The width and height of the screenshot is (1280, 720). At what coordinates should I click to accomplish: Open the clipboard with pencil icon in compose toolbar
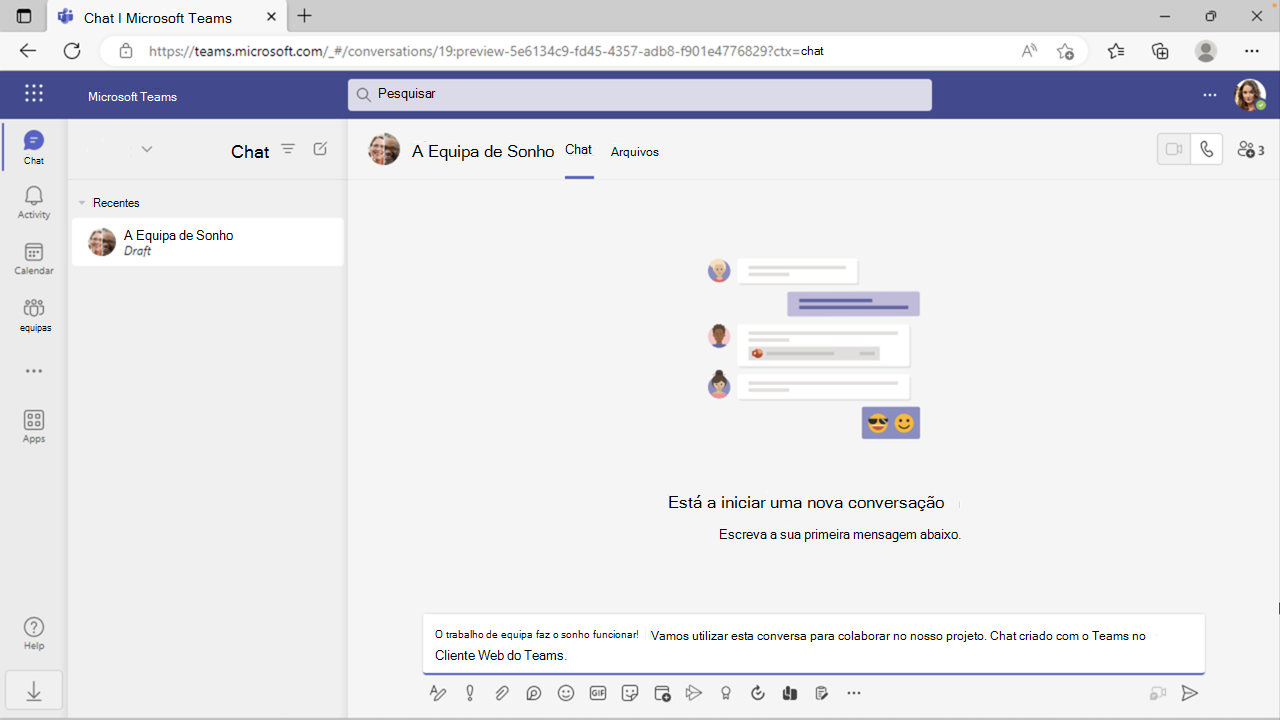pos(822,693)
